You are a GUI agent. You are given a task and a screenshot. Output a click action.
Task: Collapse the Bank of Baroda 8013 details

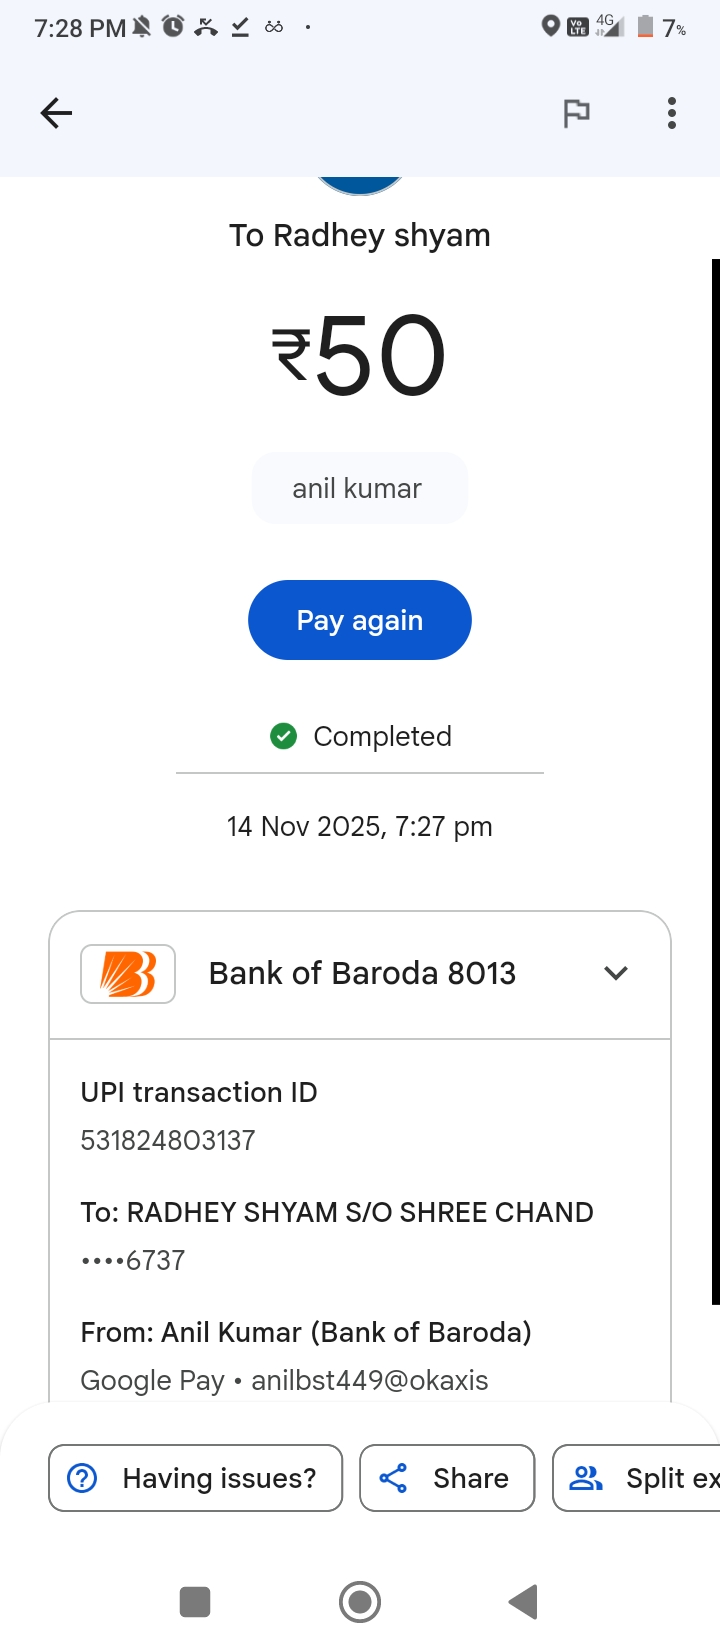[616, 973]
